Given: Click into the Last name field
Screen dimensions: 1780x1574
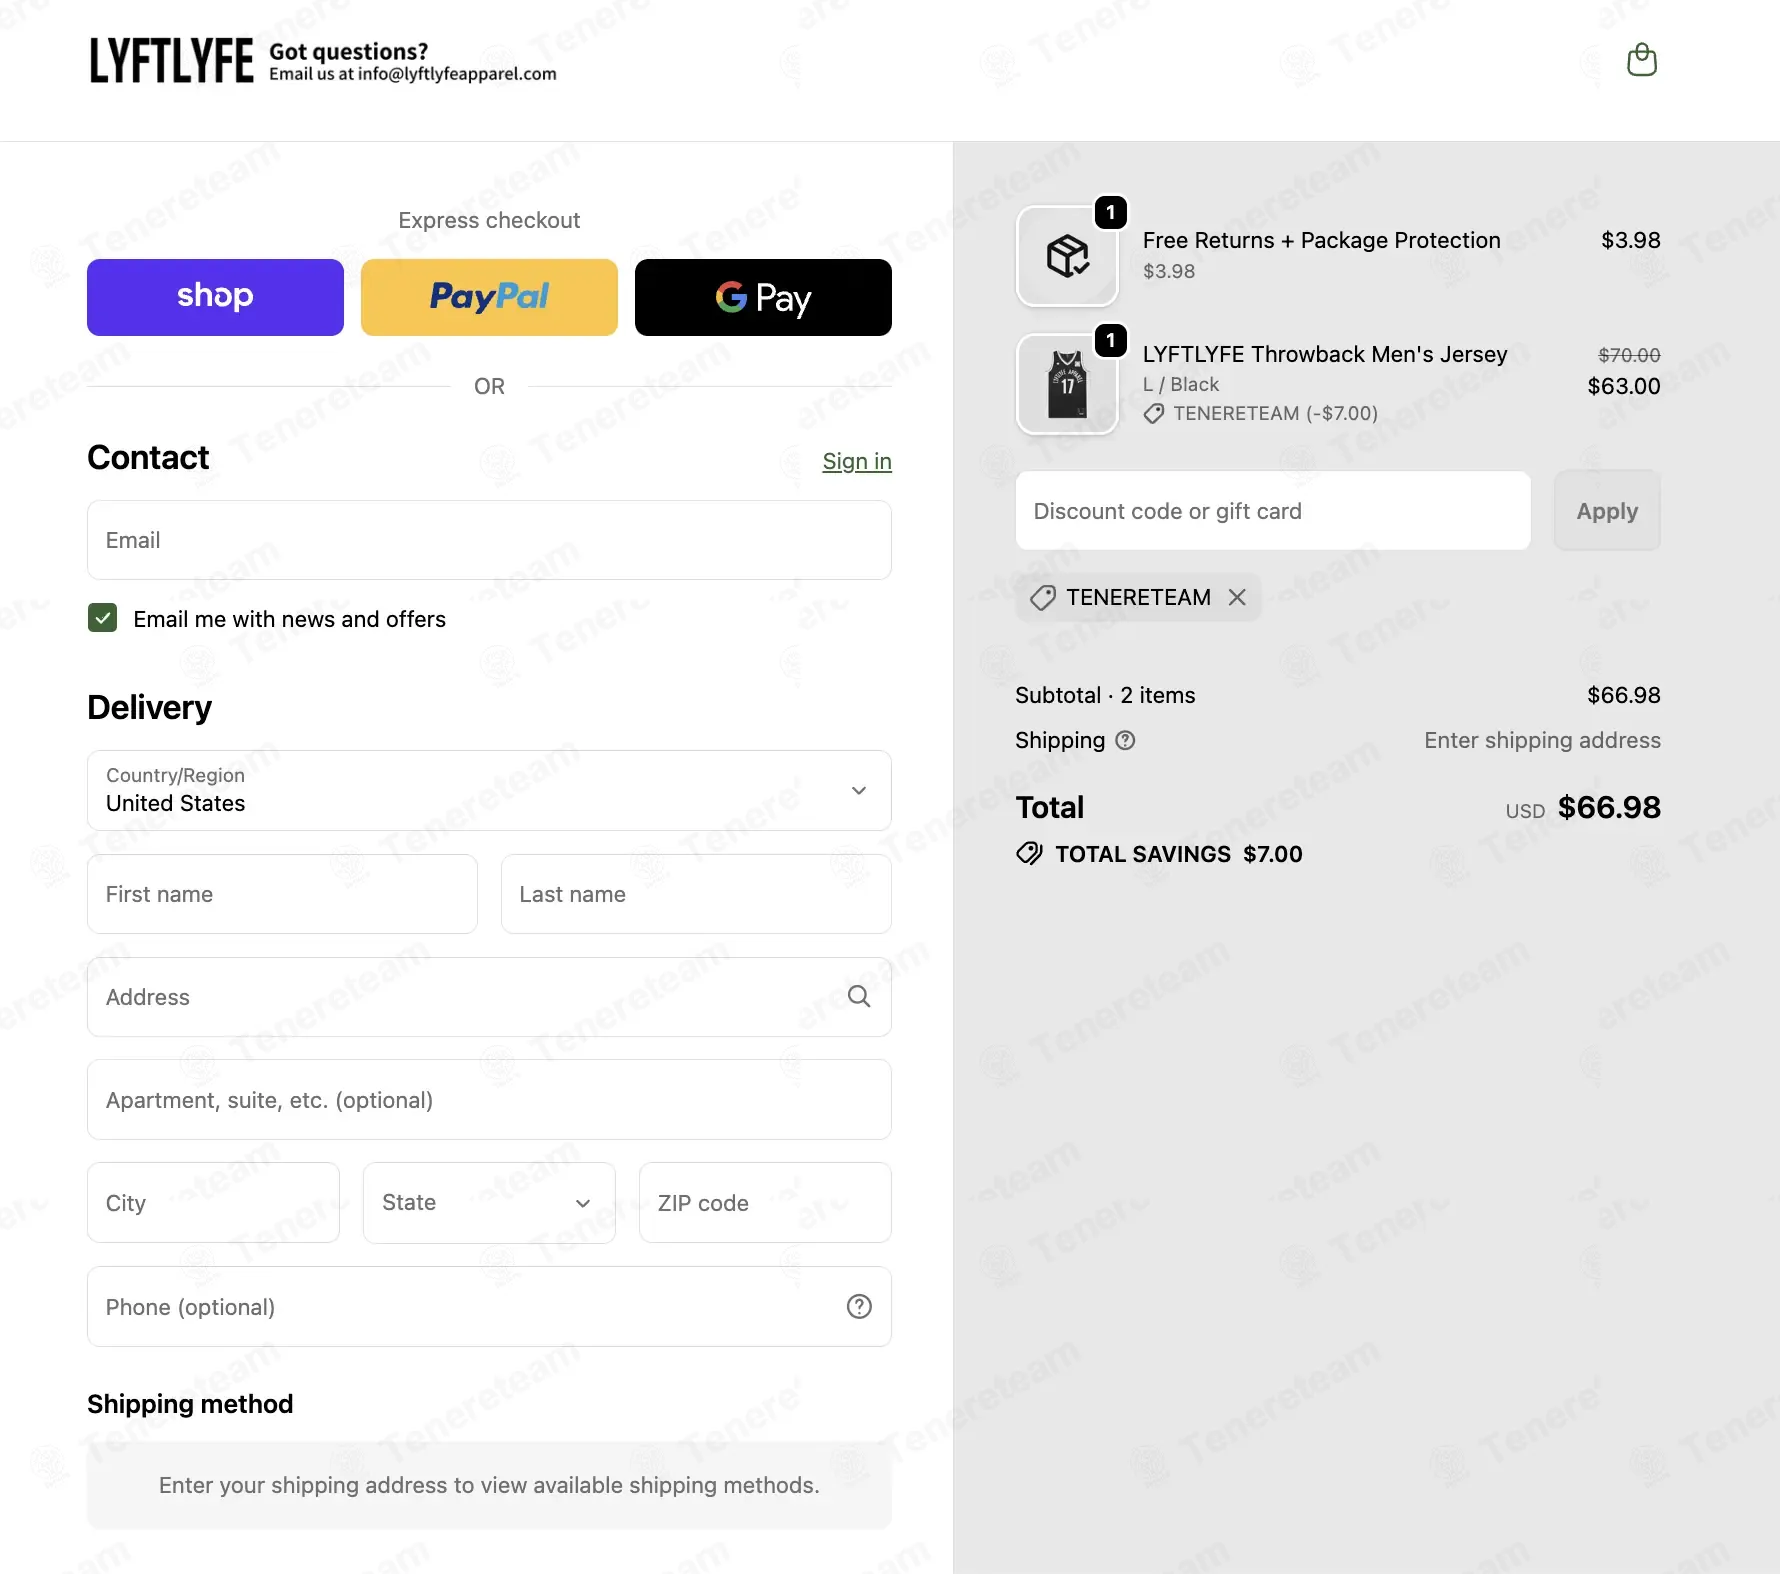Looking at the screenshot, I should (x=696, y=894).
